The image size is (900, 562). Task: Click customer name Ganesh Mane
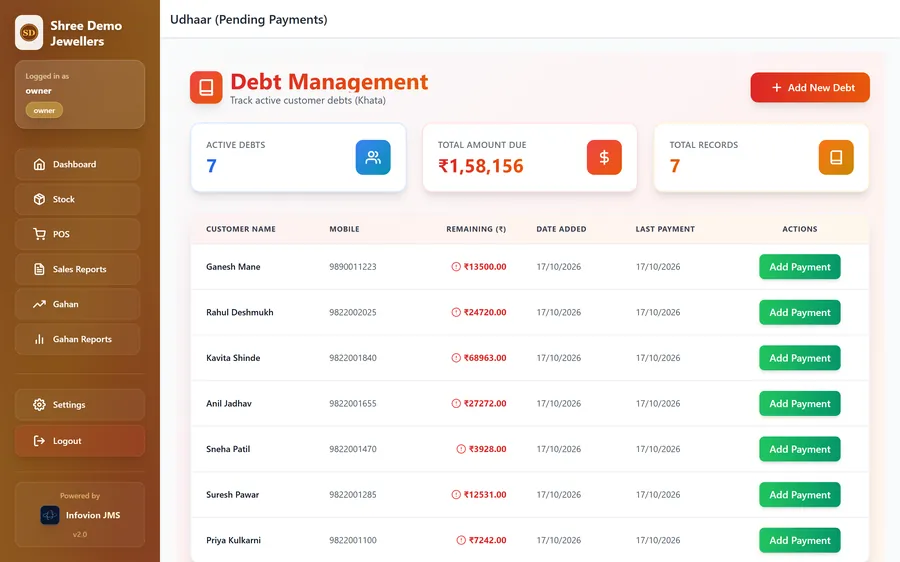click(233, 266)
